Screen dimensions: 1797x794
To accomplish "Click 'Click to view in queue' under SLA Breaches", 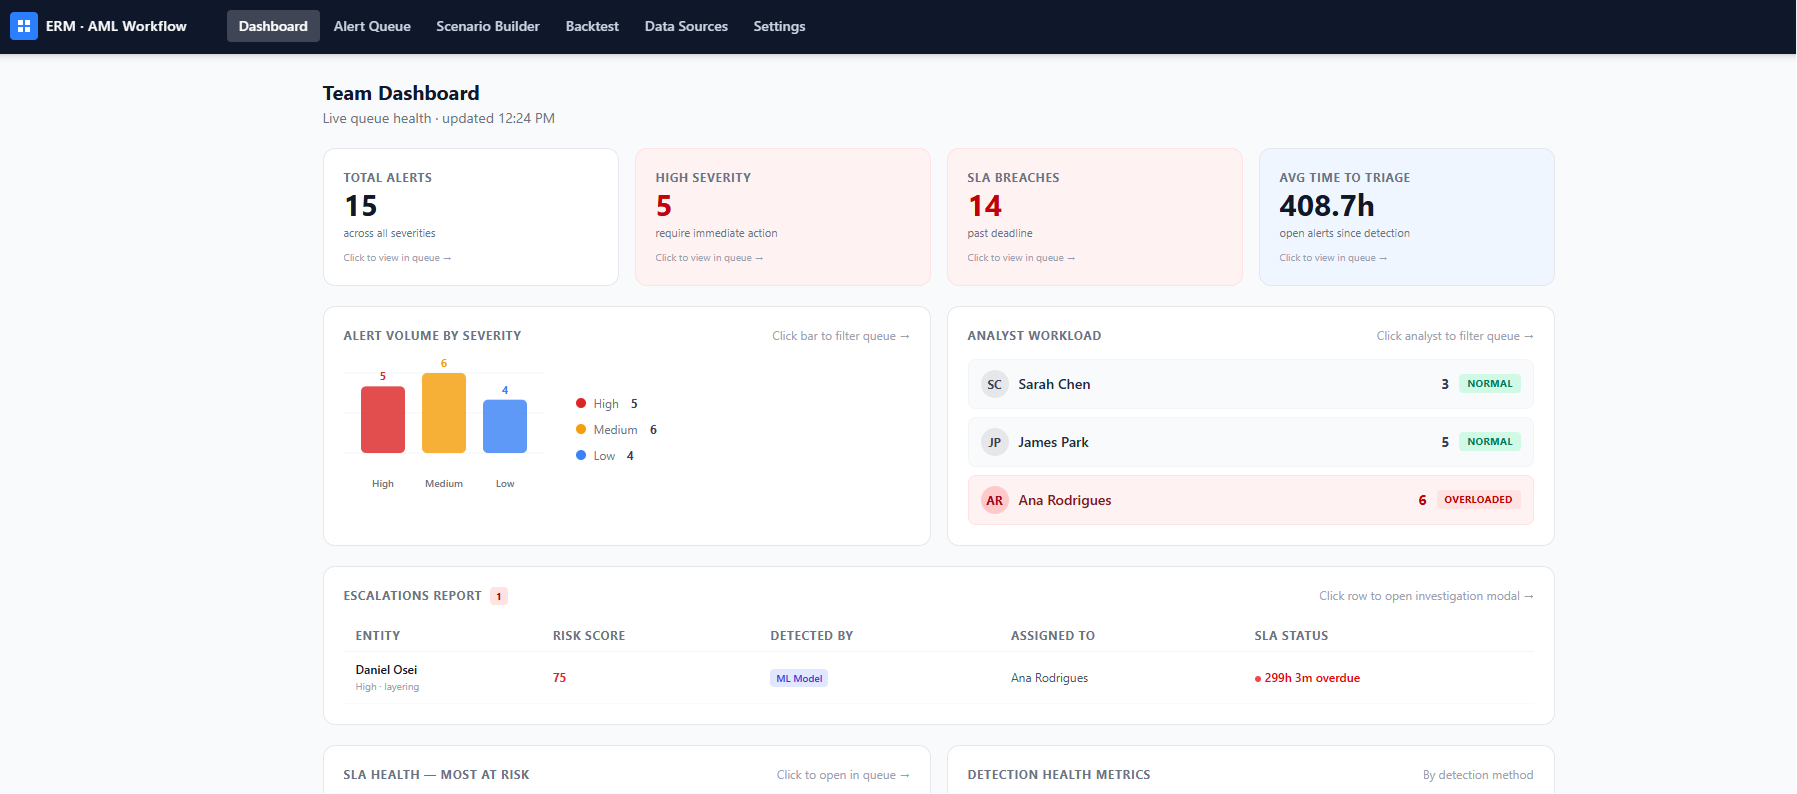I will 1021,258.
